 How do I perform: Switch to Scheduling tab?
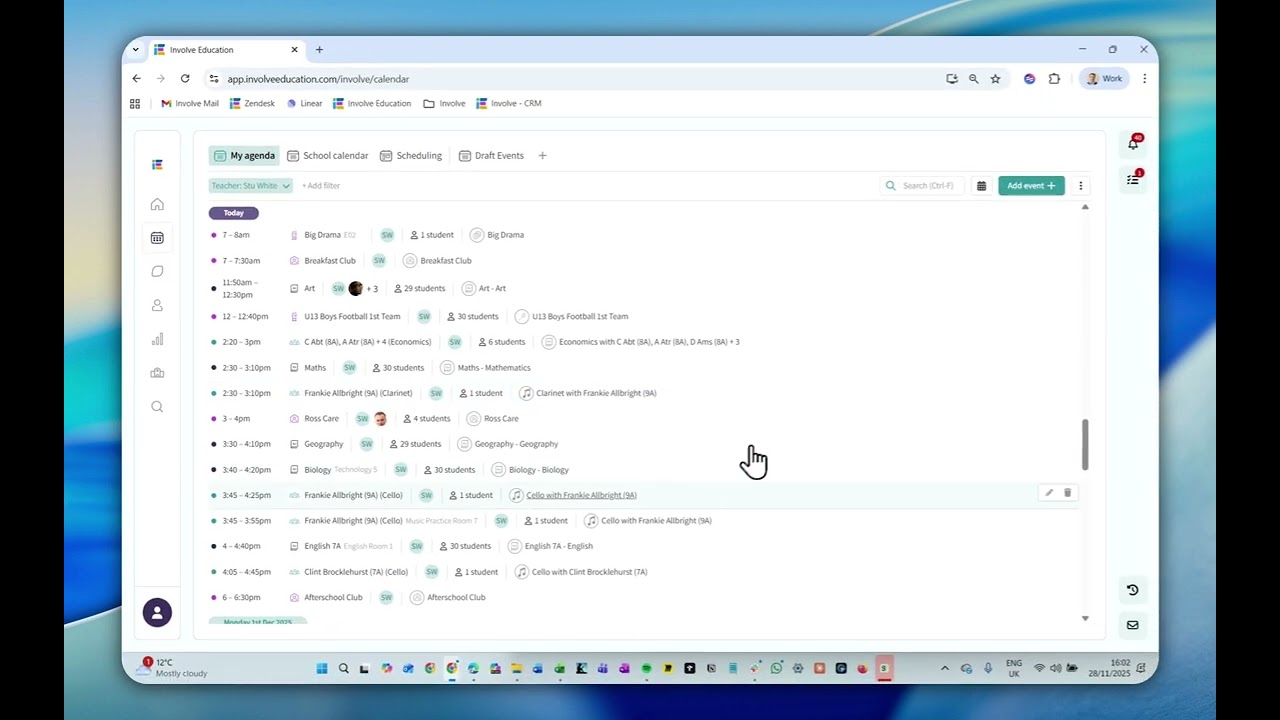click(411, 156)
